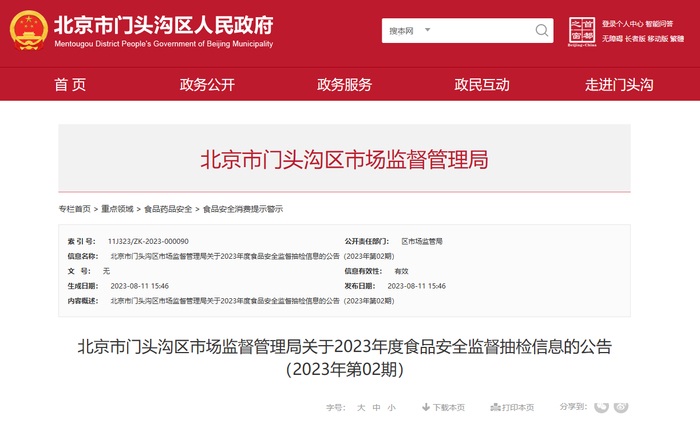This screenshot has height=423, width=700.
Task: Open the 首页 navigation menu item
Action: pyautogui.click(x=70, y=84)
